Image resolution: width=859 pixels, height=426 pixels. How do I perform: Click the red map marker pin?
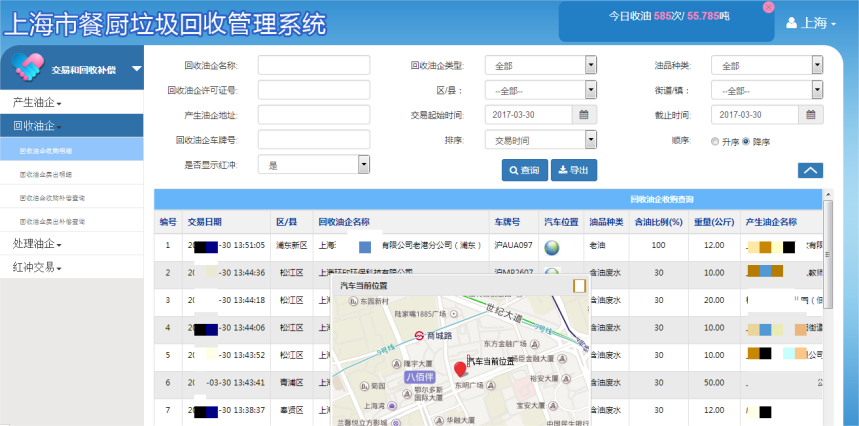pos(461,369)
